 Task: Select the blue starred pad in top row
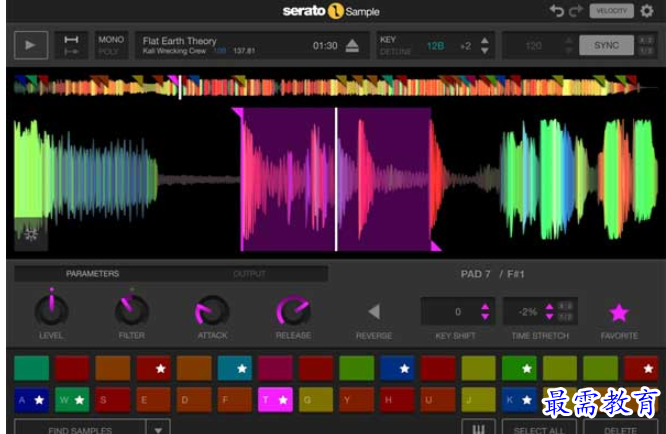[397, 368]
